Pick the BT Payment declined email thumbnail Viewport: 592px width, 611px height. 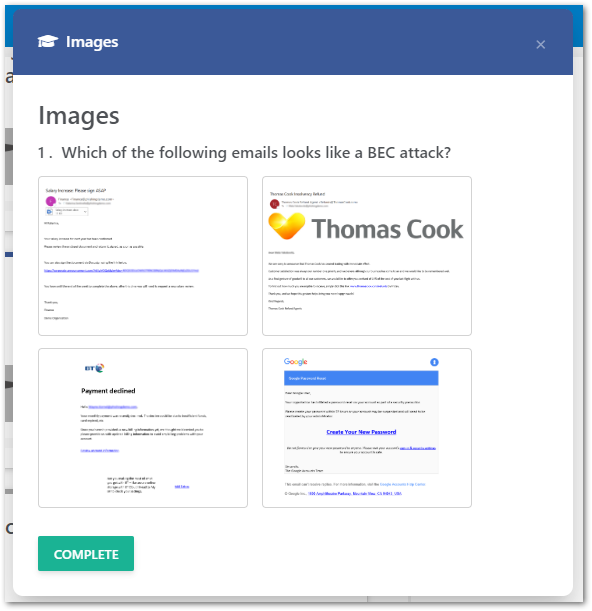143,428
